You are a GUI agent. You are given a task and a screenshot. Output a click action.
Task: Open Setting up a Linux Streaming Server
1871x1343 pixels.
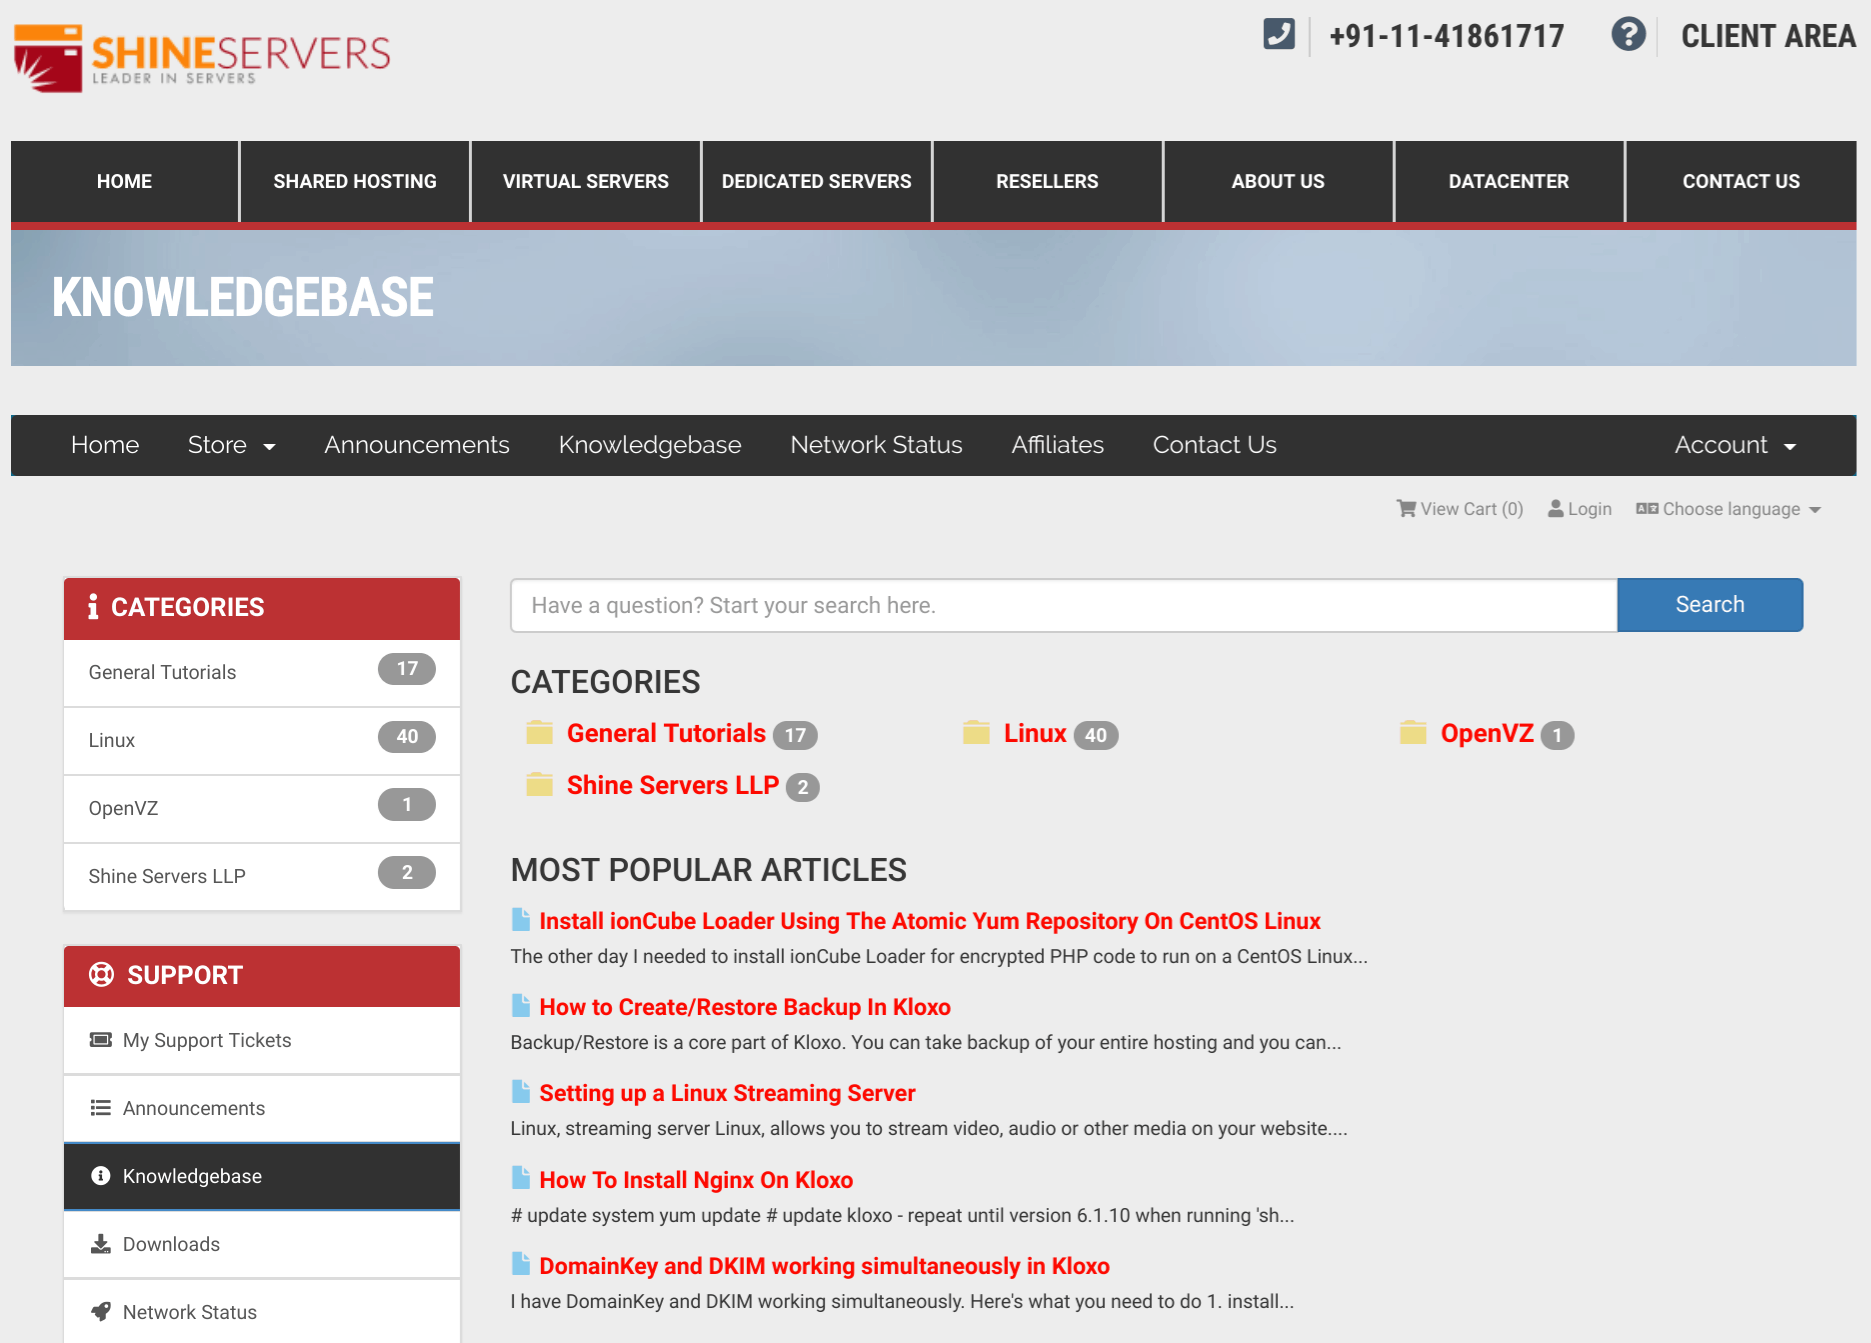pyautogui.click(x=727, y=1093)
